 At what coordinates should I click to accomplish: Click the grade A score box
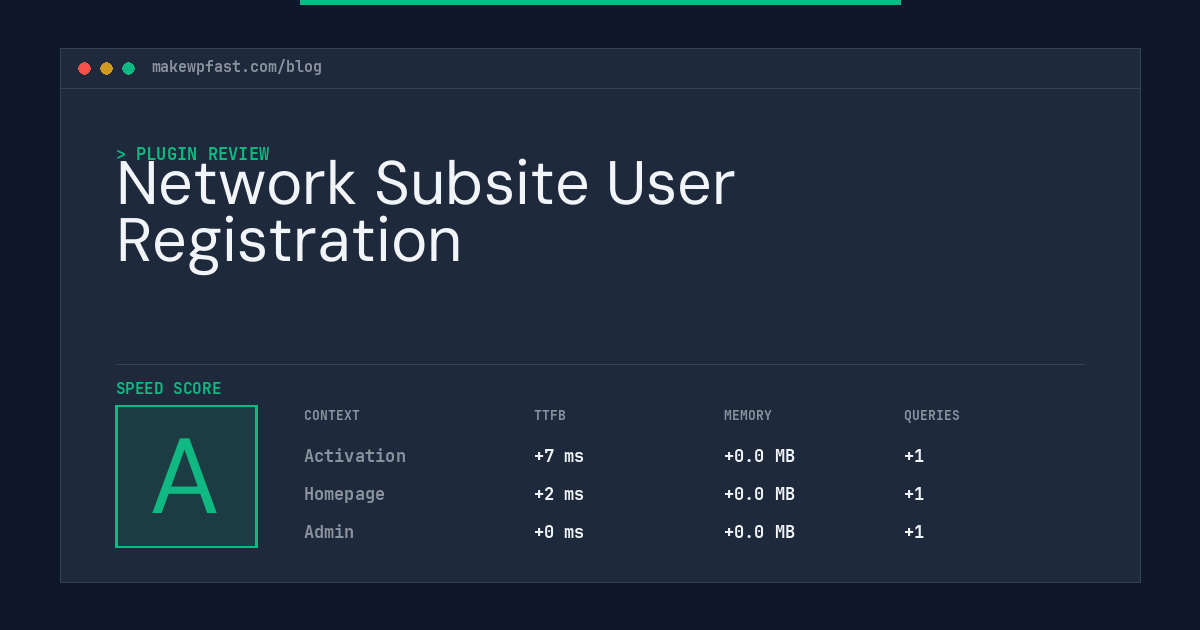coord(186,476)
